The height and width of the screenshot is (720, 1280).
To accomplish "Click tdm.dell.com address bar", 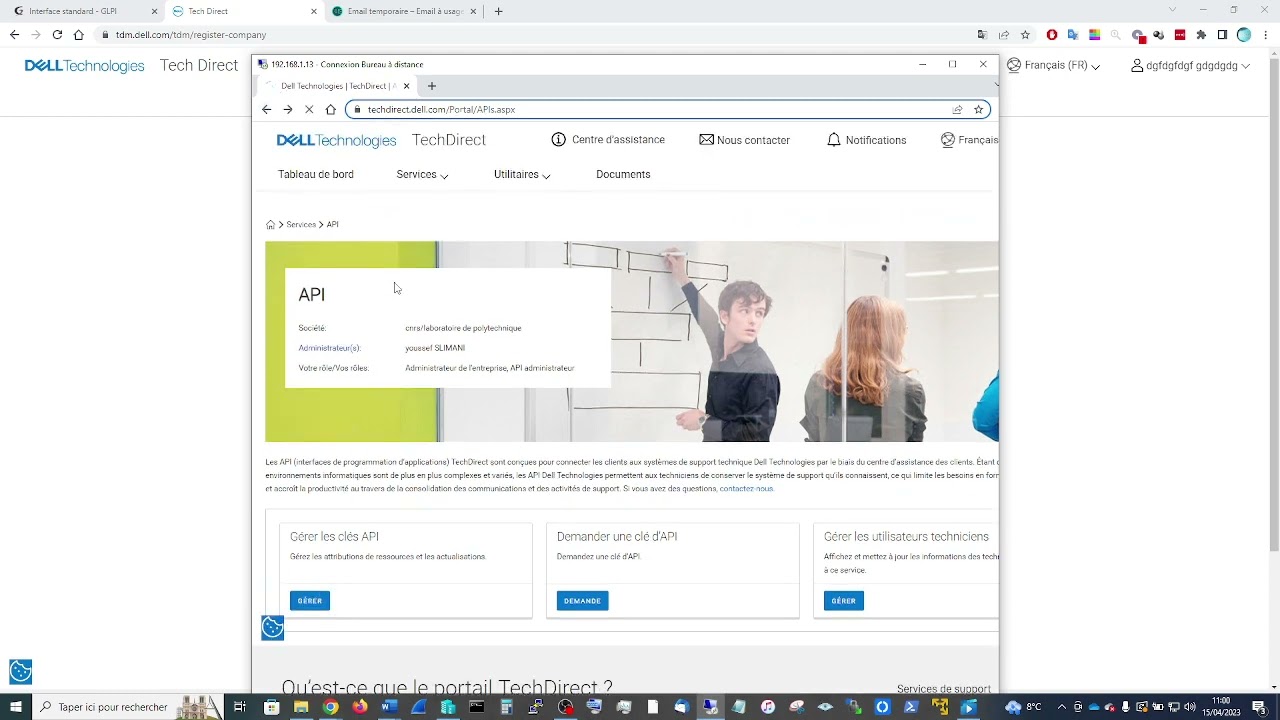I will [x=535, y=34].
